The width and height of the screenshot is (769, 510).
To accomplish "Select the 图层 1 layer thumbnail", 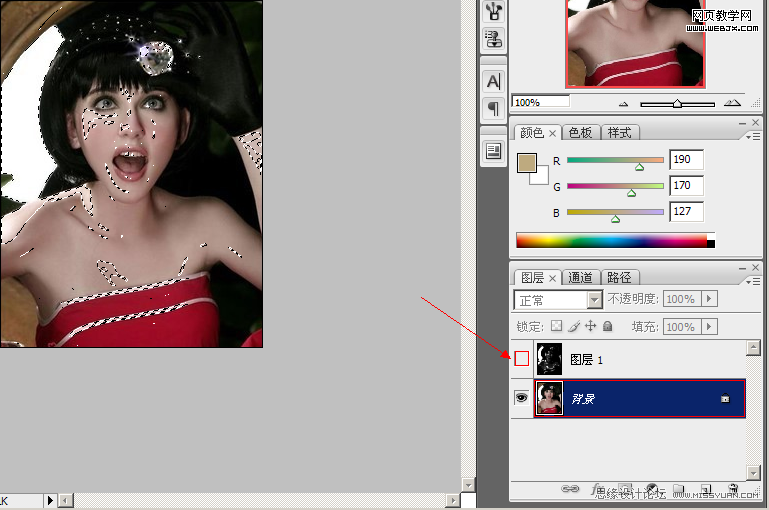I will point(550,359).
